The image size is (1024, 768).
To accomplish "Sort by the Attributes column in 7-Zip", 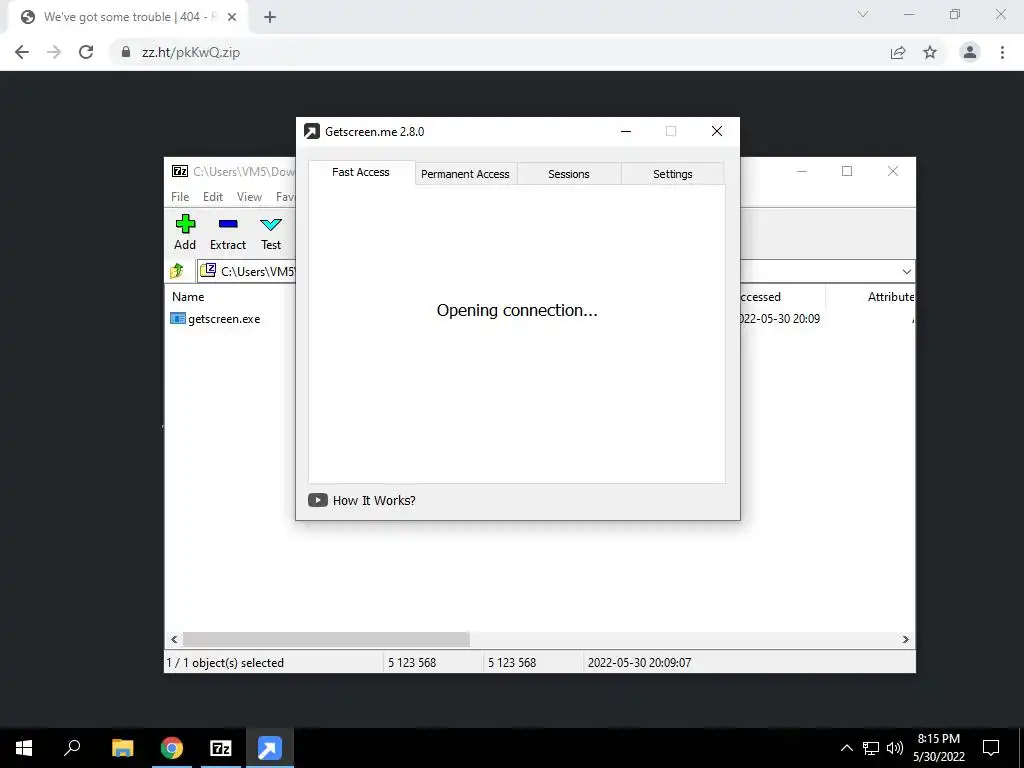I will [x=891, y=296].
